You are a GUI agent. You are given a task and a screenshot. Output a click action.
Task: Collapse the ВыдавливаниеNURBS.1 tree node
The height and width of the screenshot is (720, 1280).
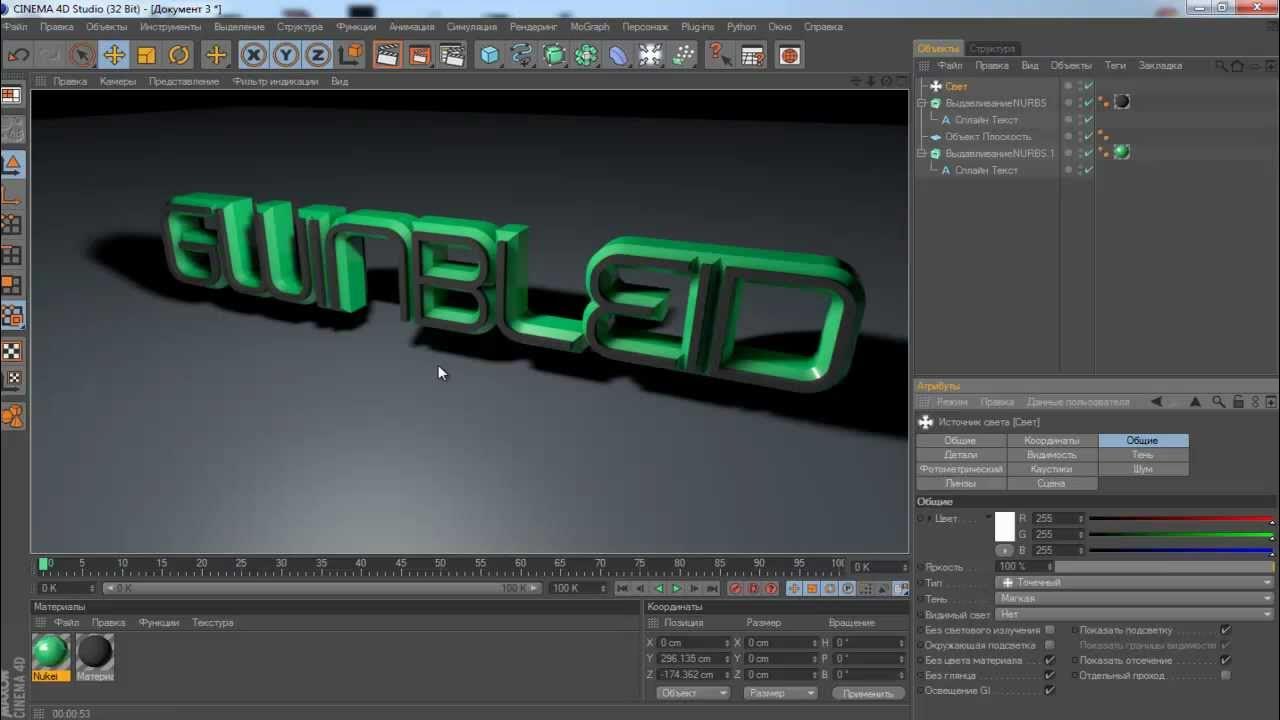tap(923, 154)
